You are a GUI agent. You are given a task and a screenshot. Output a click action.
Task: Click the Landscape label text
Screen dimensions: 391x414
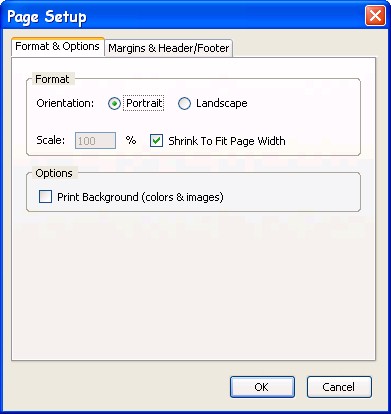222,103
